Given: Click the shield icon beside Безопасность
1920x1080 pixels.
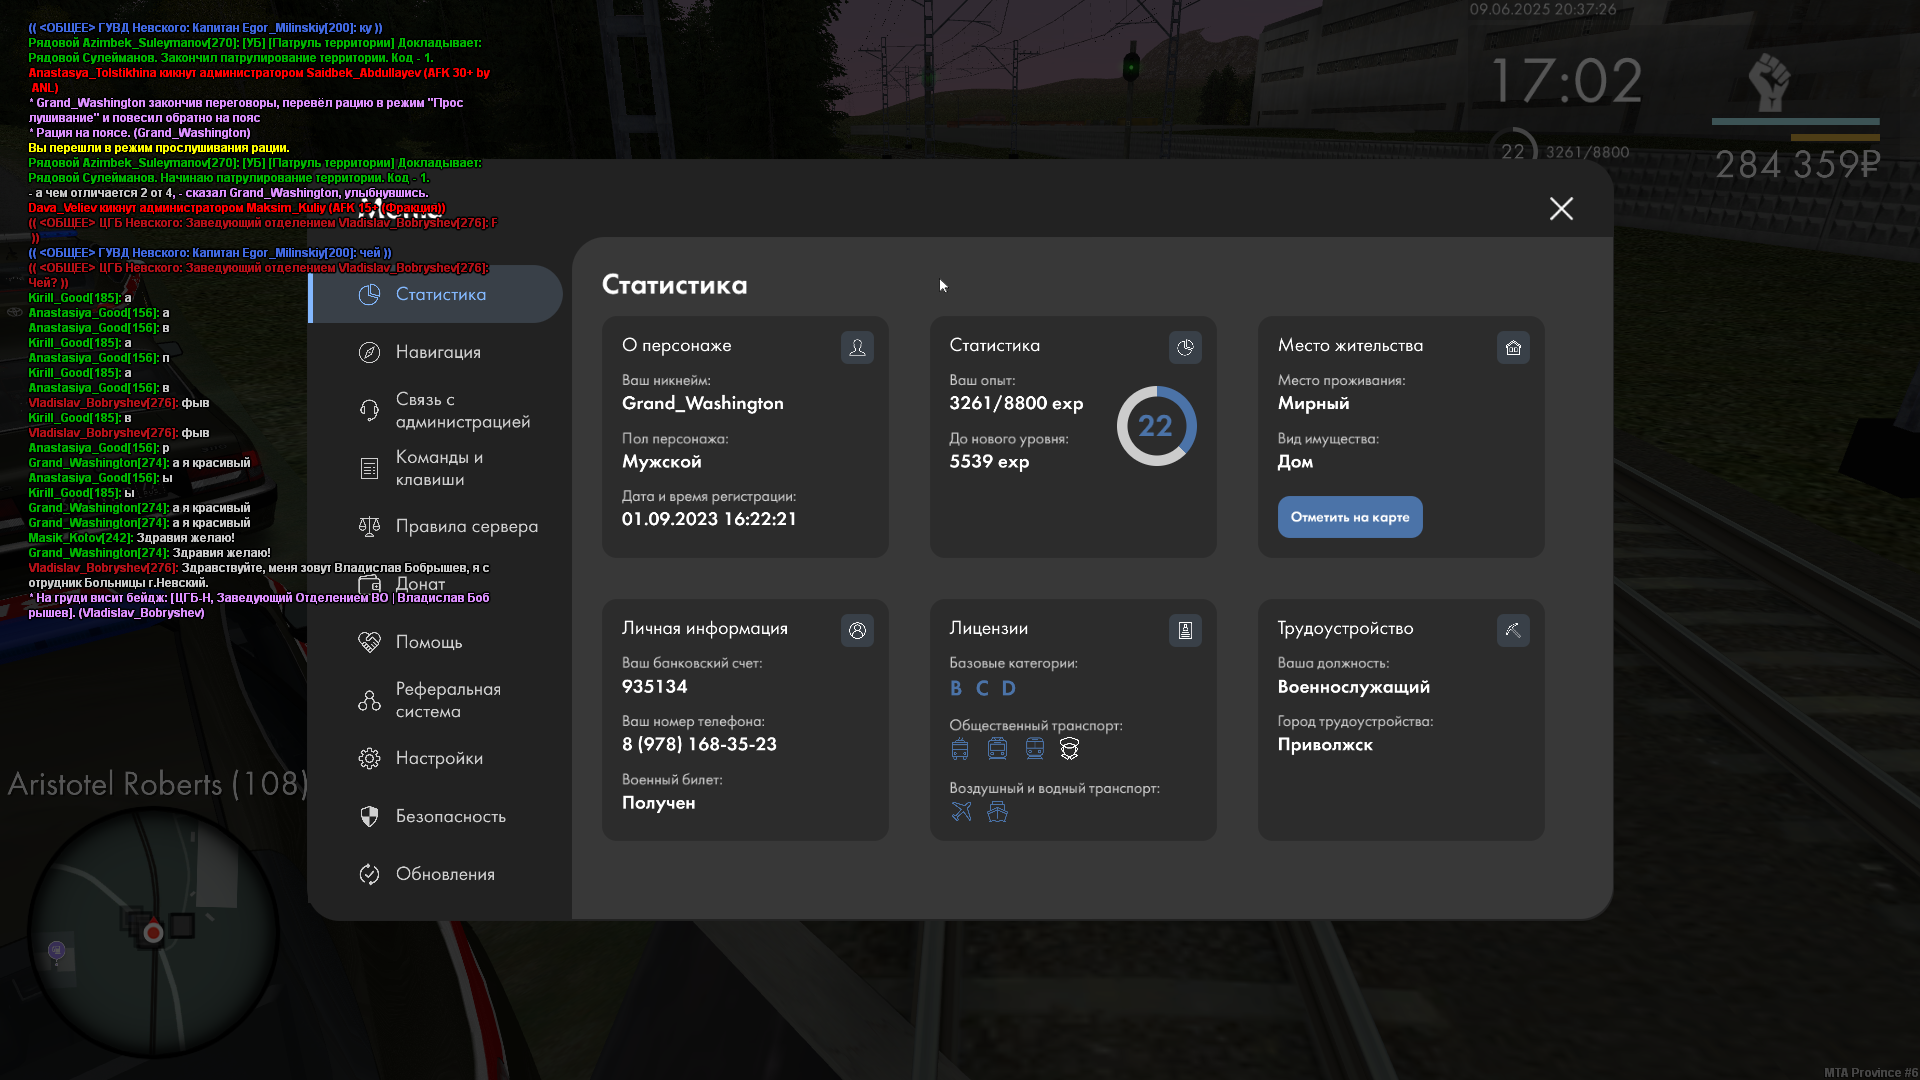Looking at the screenshot, I should point(369,816).
